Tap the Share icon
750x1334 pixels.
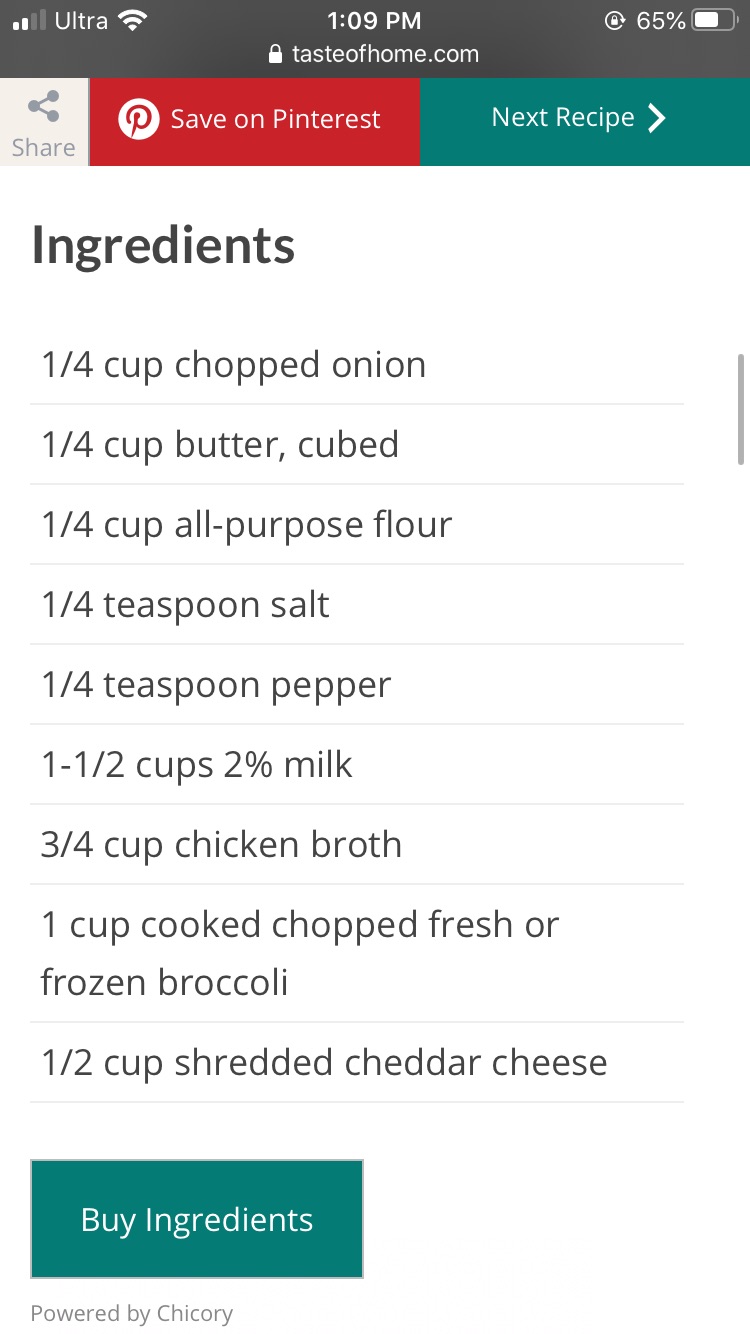43,107
